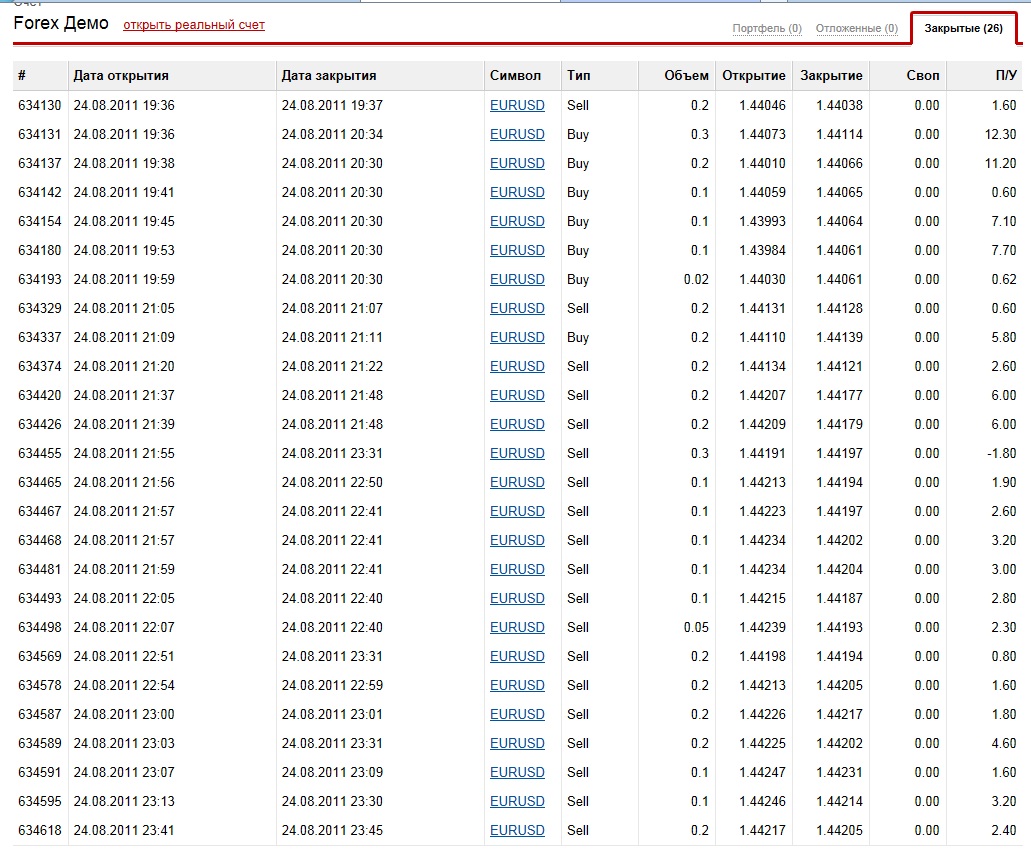Click the volume value 0.05
The width and height of the screenshot is (1031, 857).
tap(696, 627)
